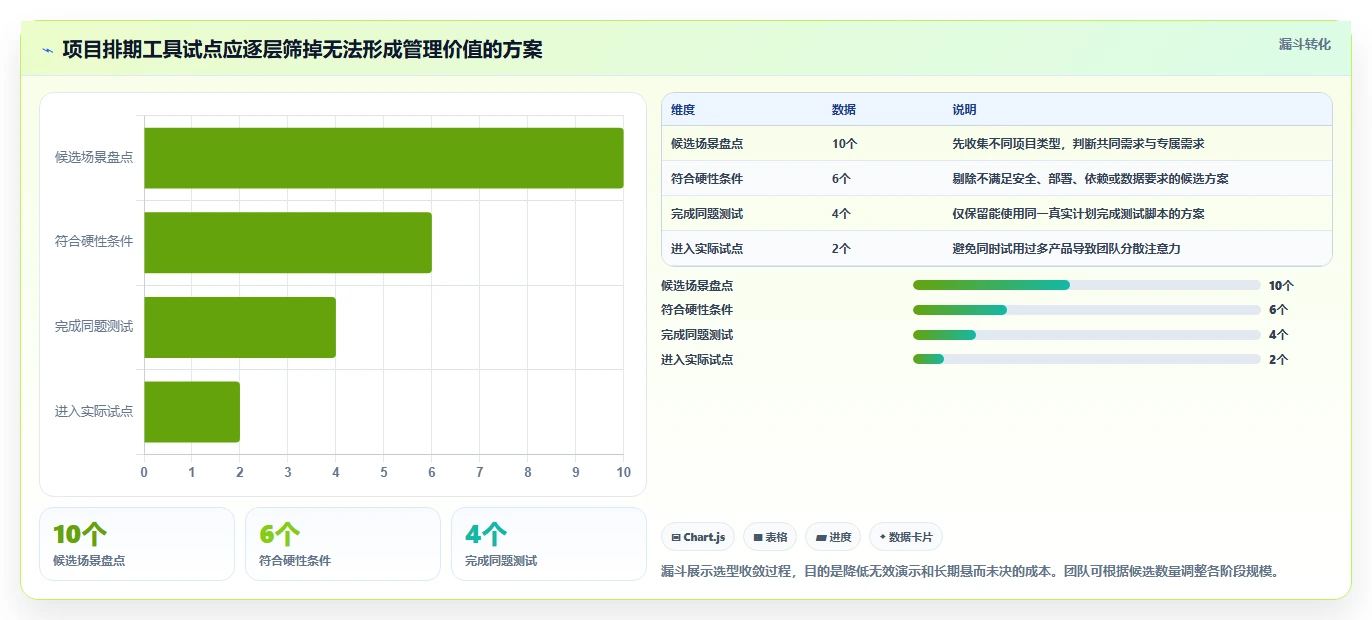Click the 候选场景盘点 progress bar

click(x=1087, y=285)
